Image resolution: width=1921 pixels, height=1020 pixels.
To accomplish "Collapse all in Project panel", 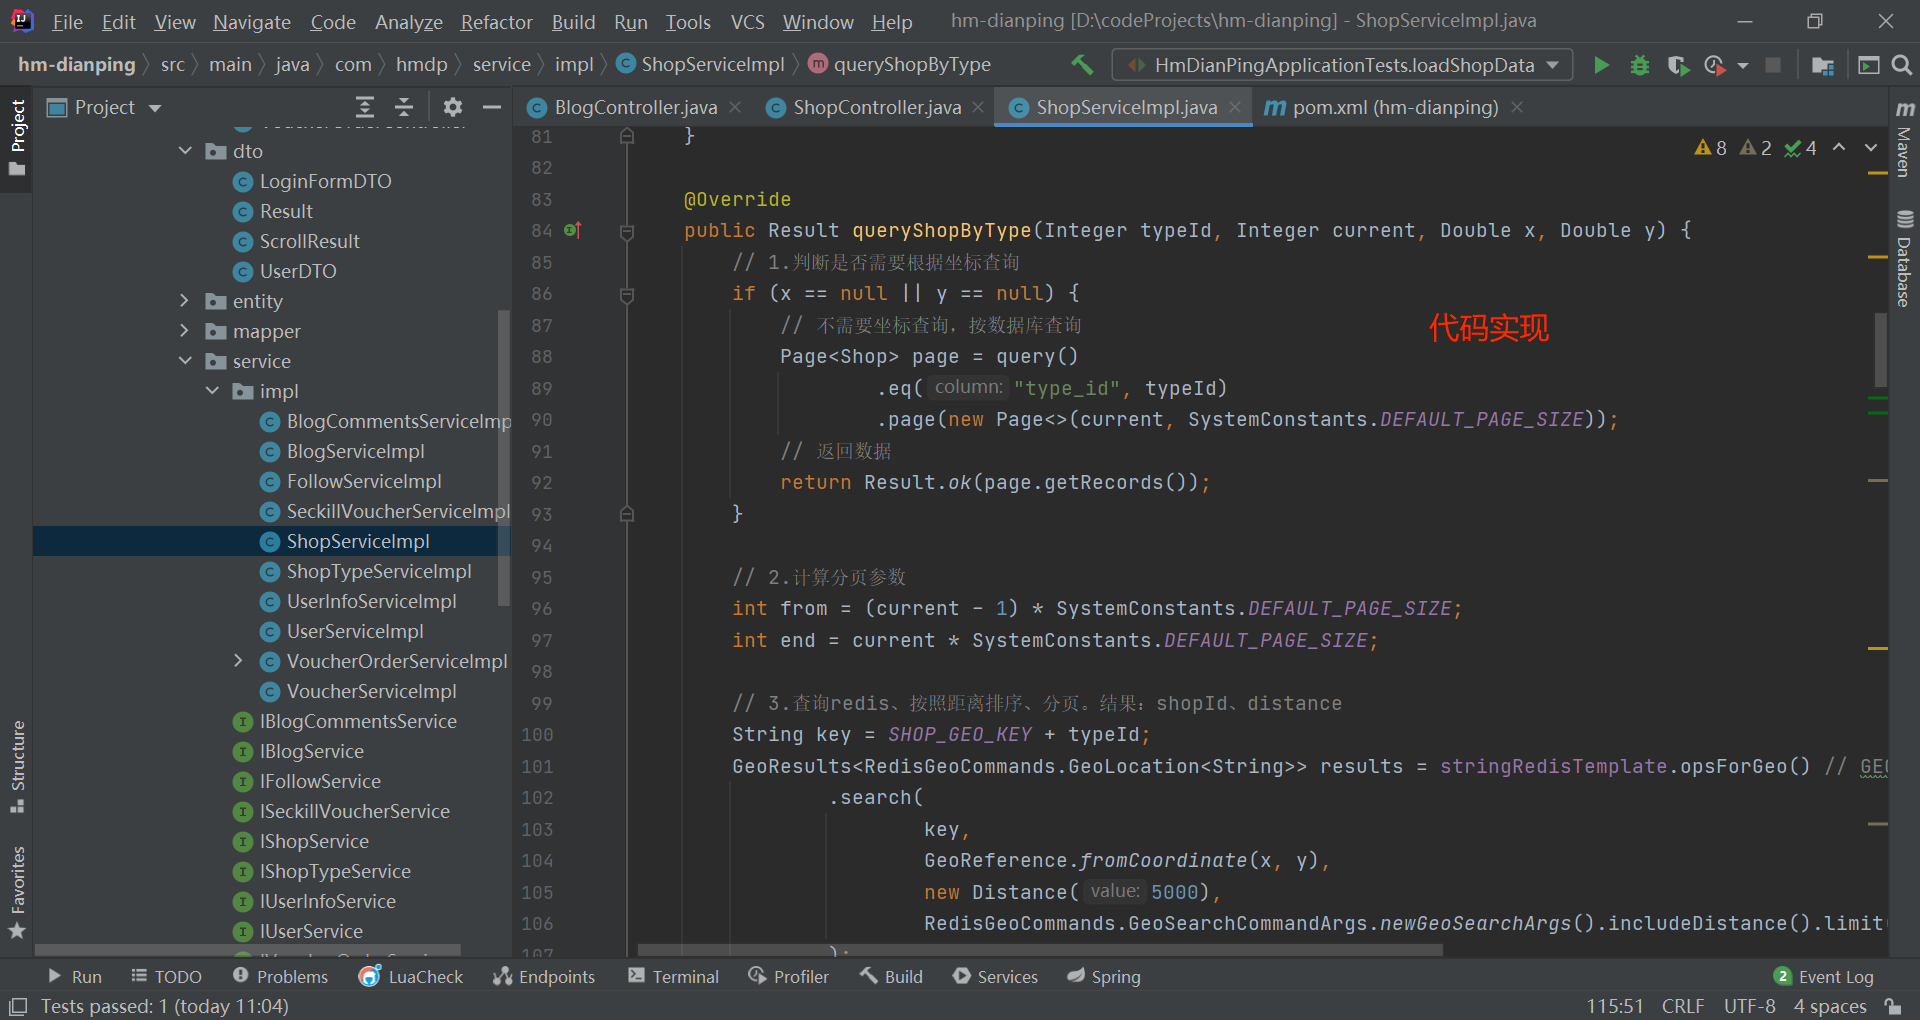I will 404,107.
